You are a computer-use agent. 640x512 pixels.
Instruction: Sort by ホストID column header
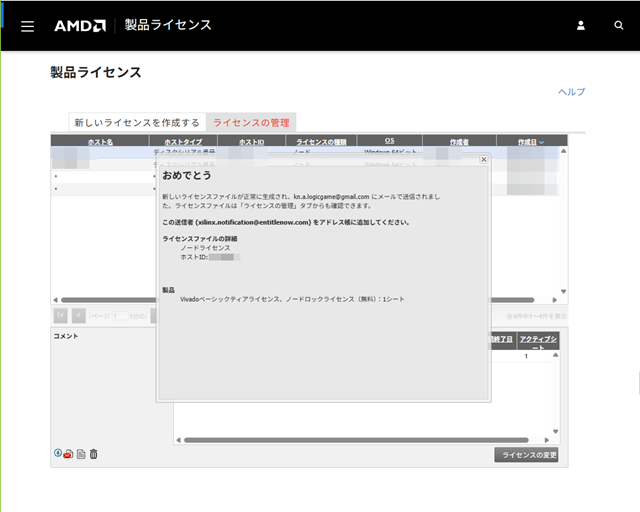tap(251, 142)
